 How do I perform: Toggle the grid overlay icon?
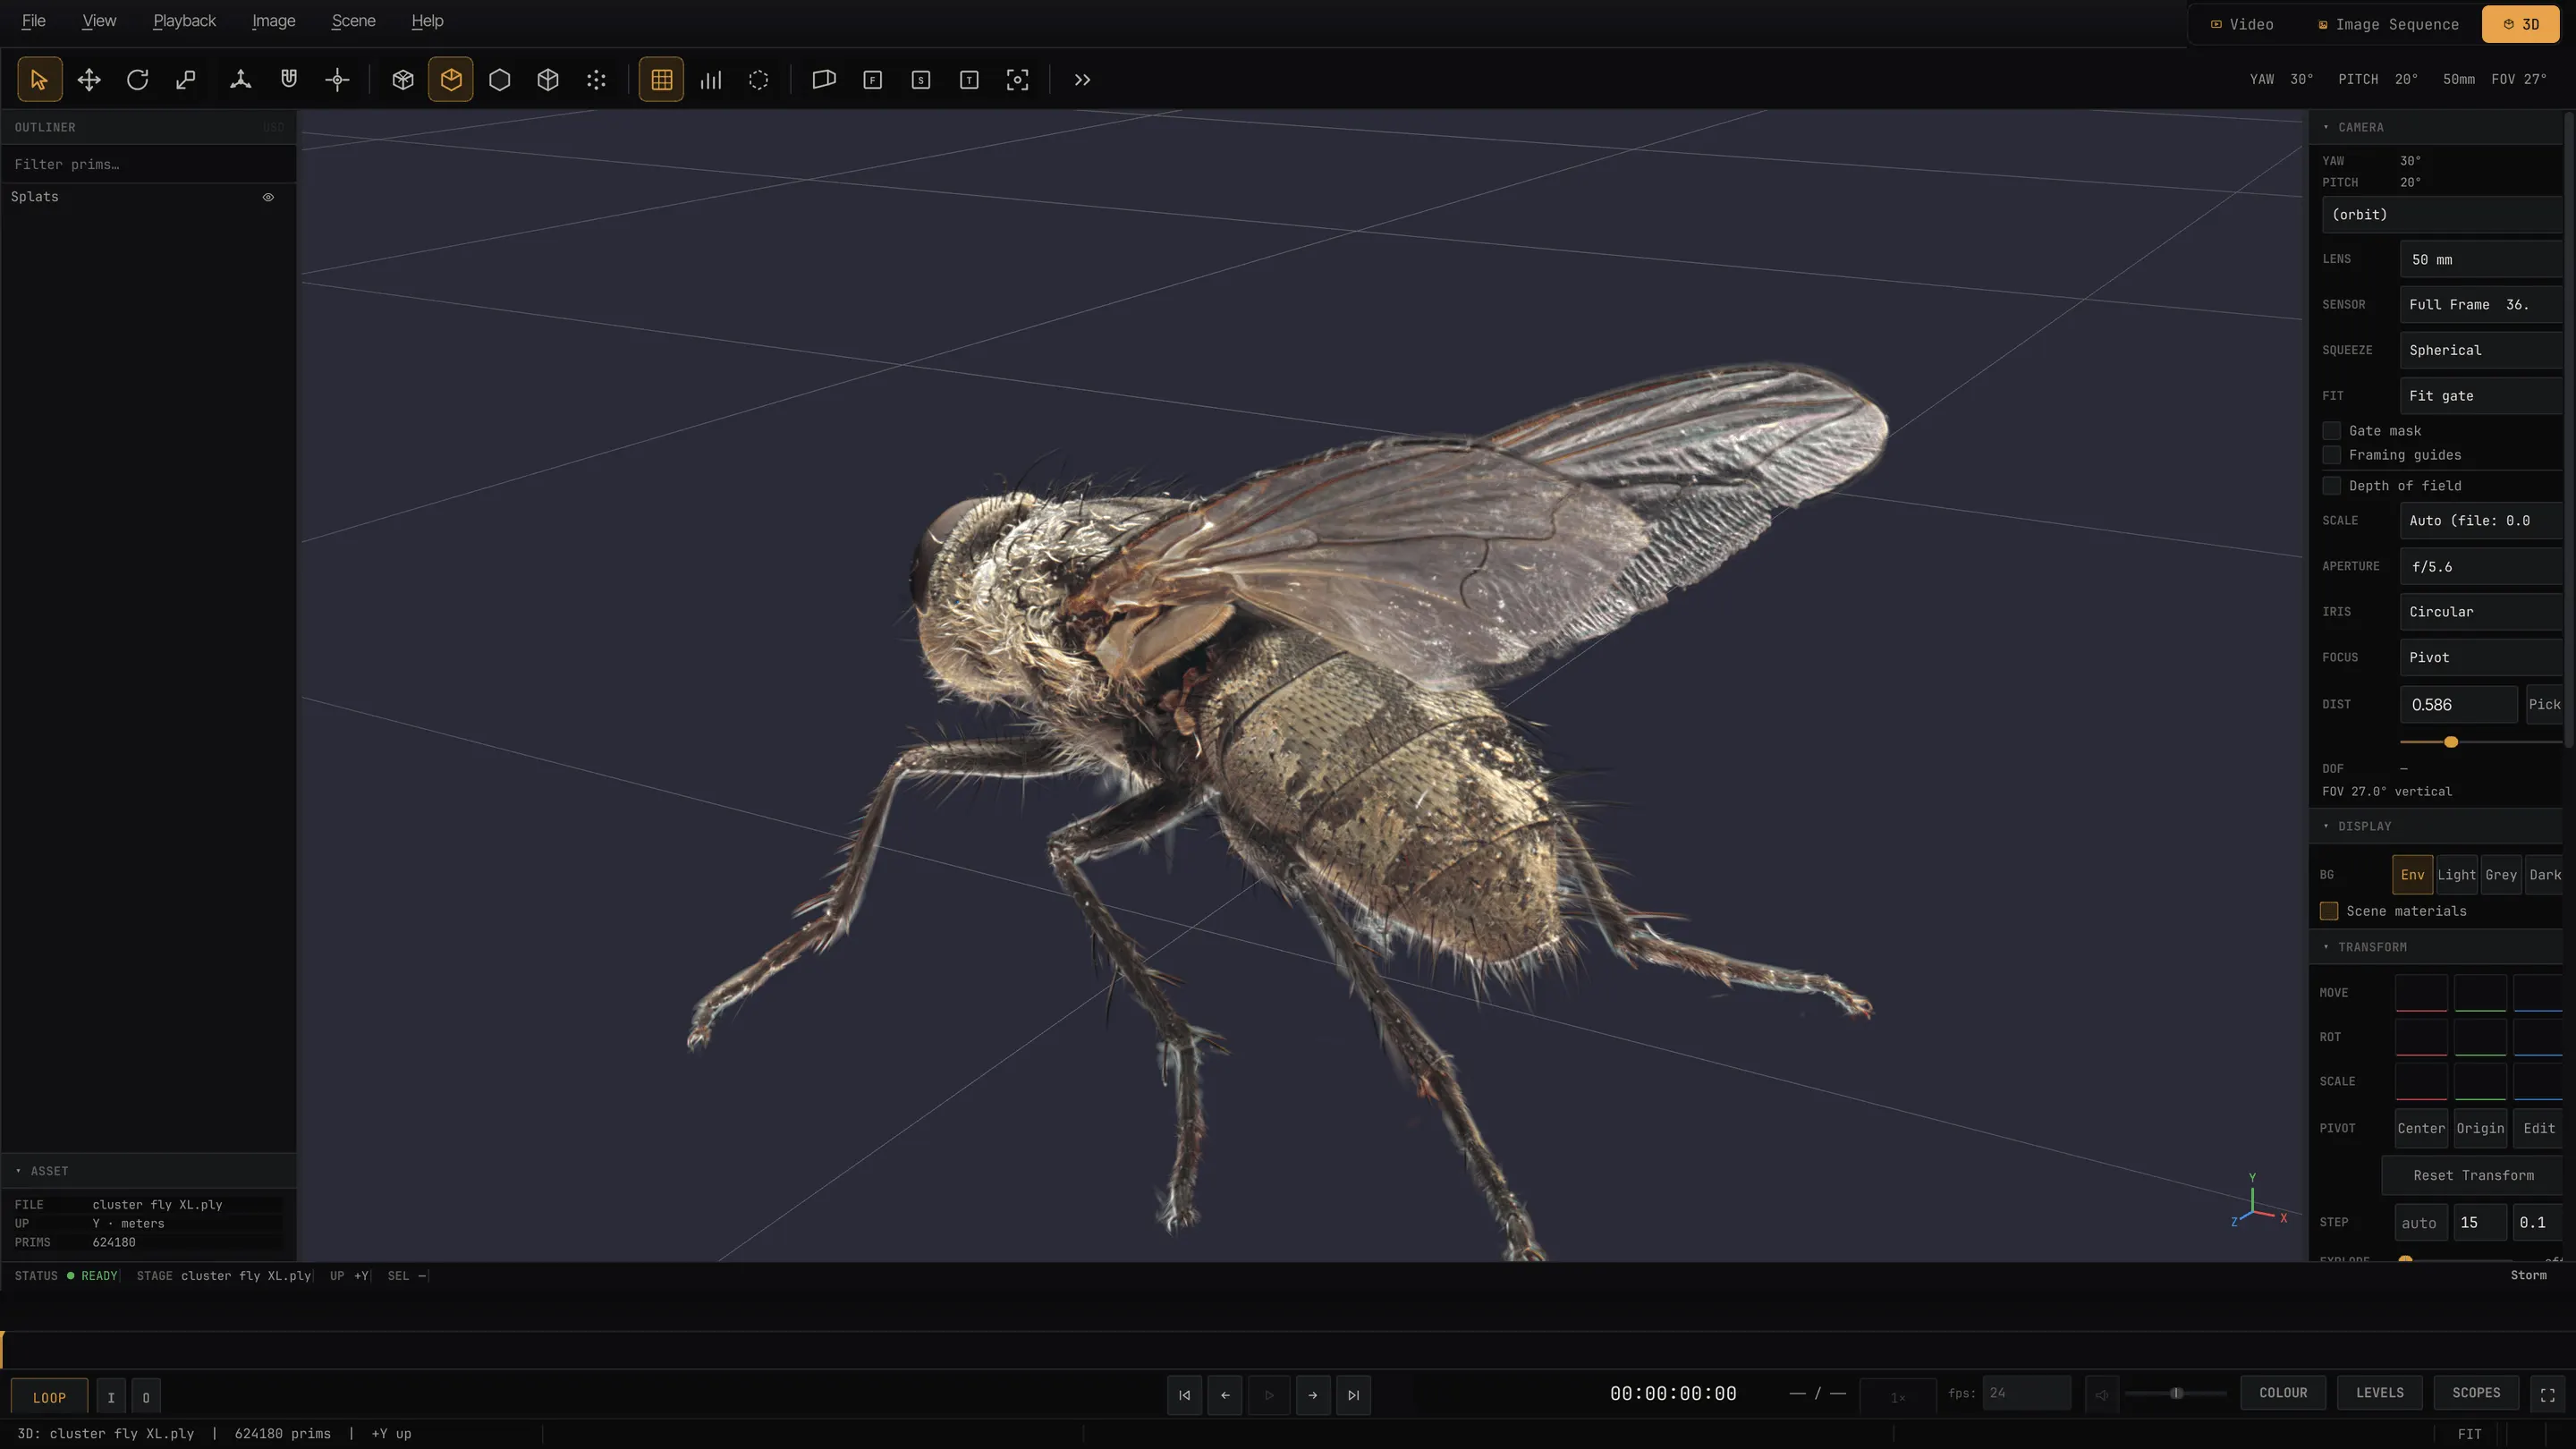662,80
